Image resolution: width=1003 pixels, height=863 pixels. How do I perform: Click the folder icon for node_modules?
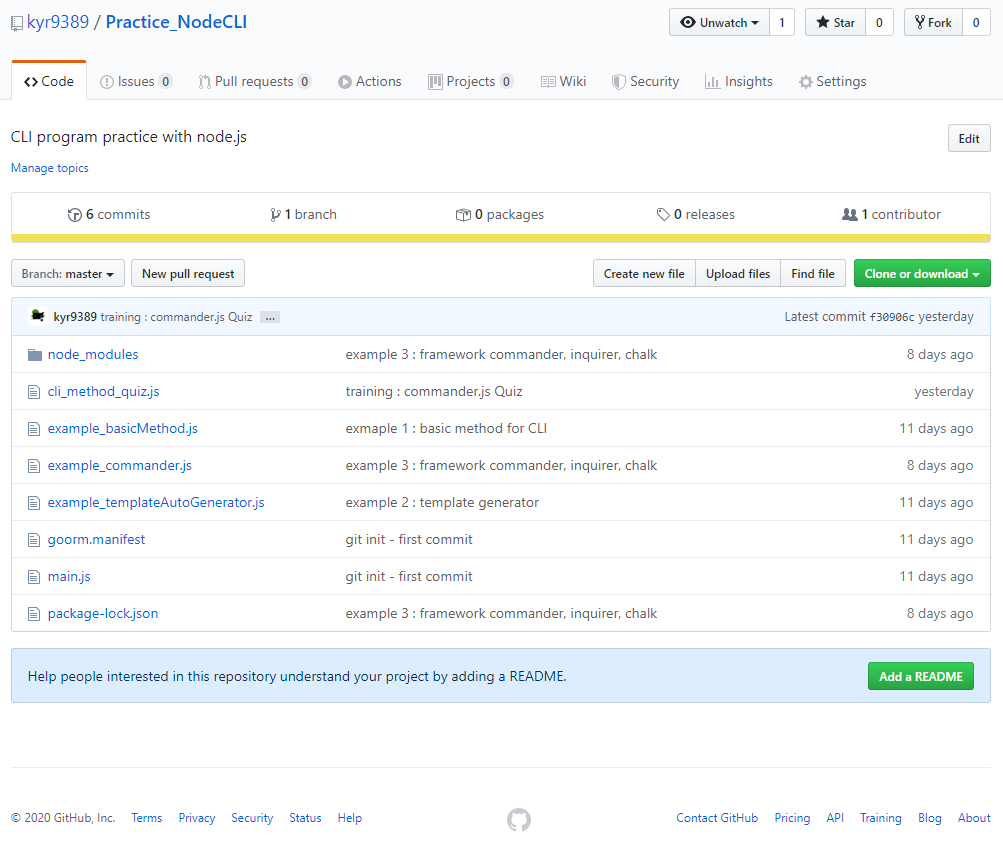pyautogui.click(x=35, y=354)
